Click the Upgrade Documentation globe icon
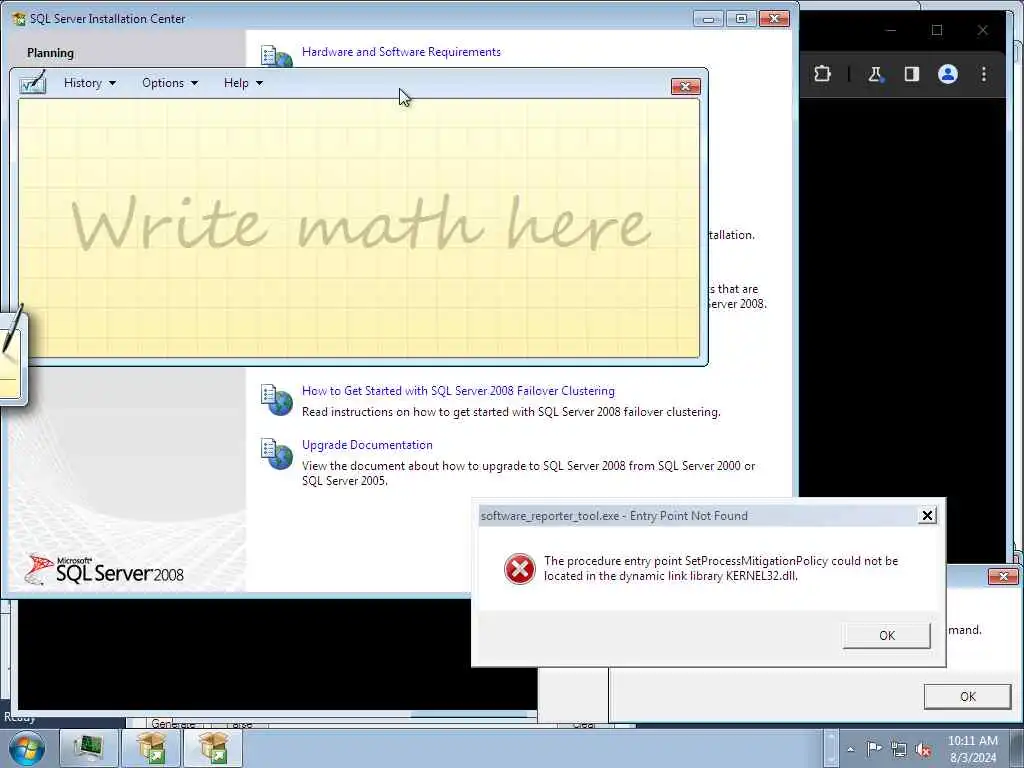1024x768 pixels. pyautogui.click(x=276, y=454)
